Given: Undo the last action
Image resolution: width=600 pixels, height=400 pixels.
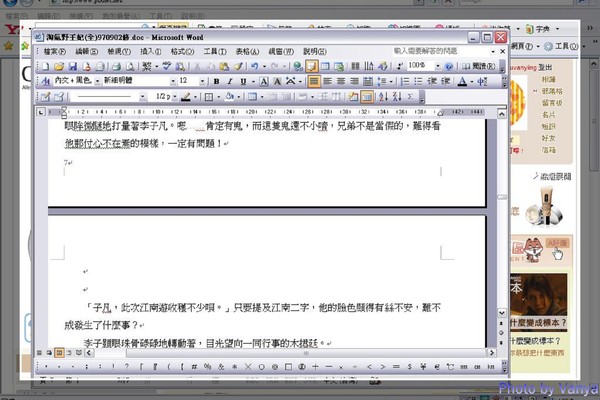Looking at the screenshot, I should coord(255,67).
